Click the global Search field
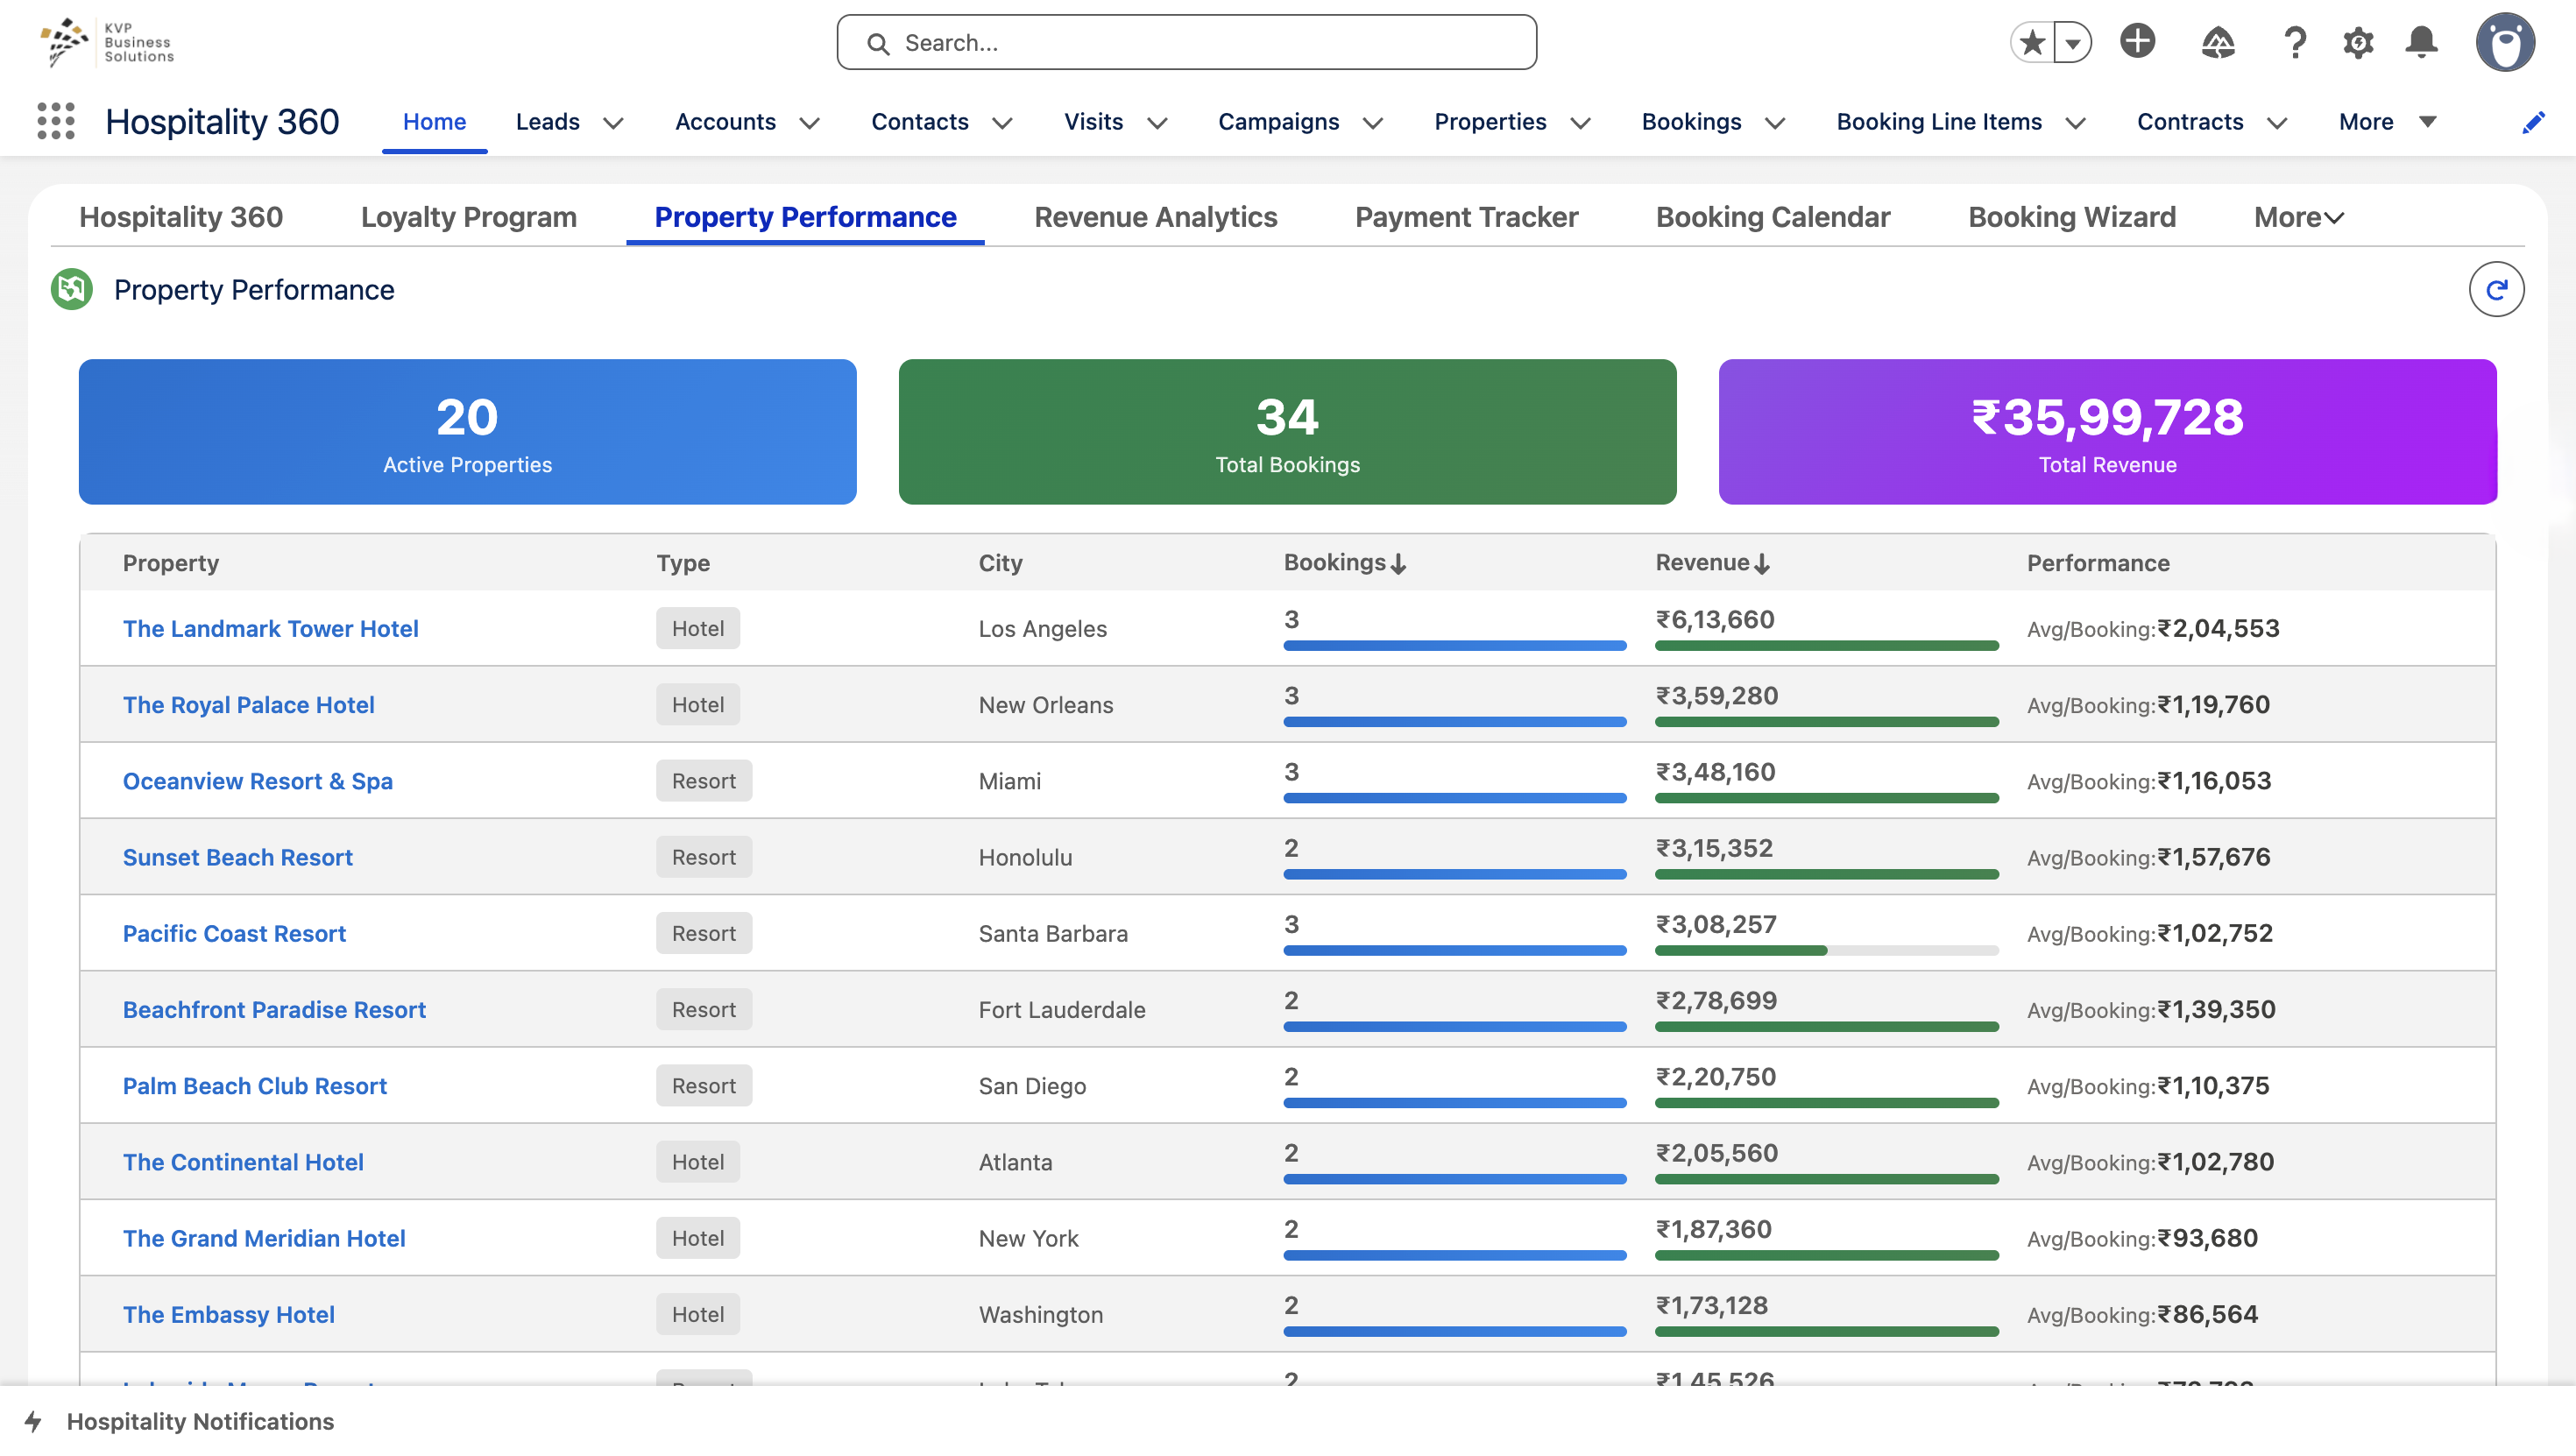 click(x=1186, y=43)
